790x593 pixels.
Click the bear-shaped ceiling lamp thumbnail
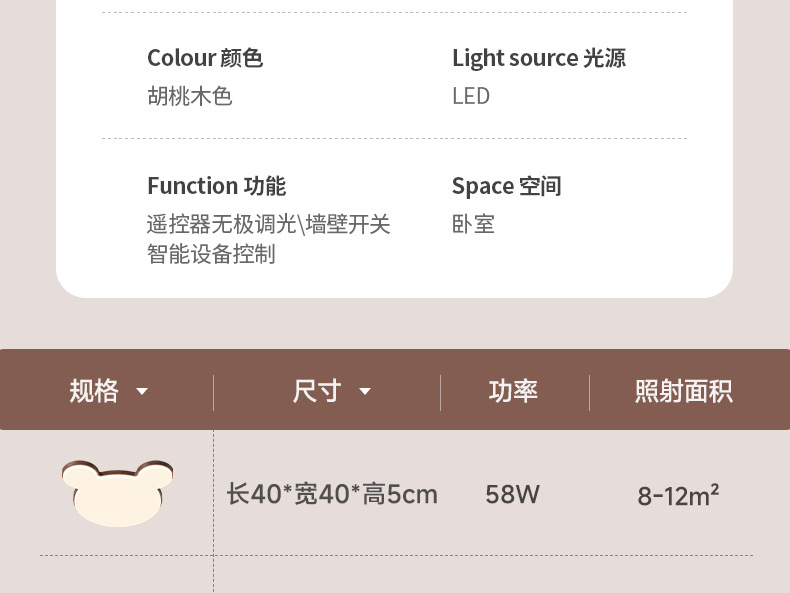pyautogui.click(x=117, y=493)
